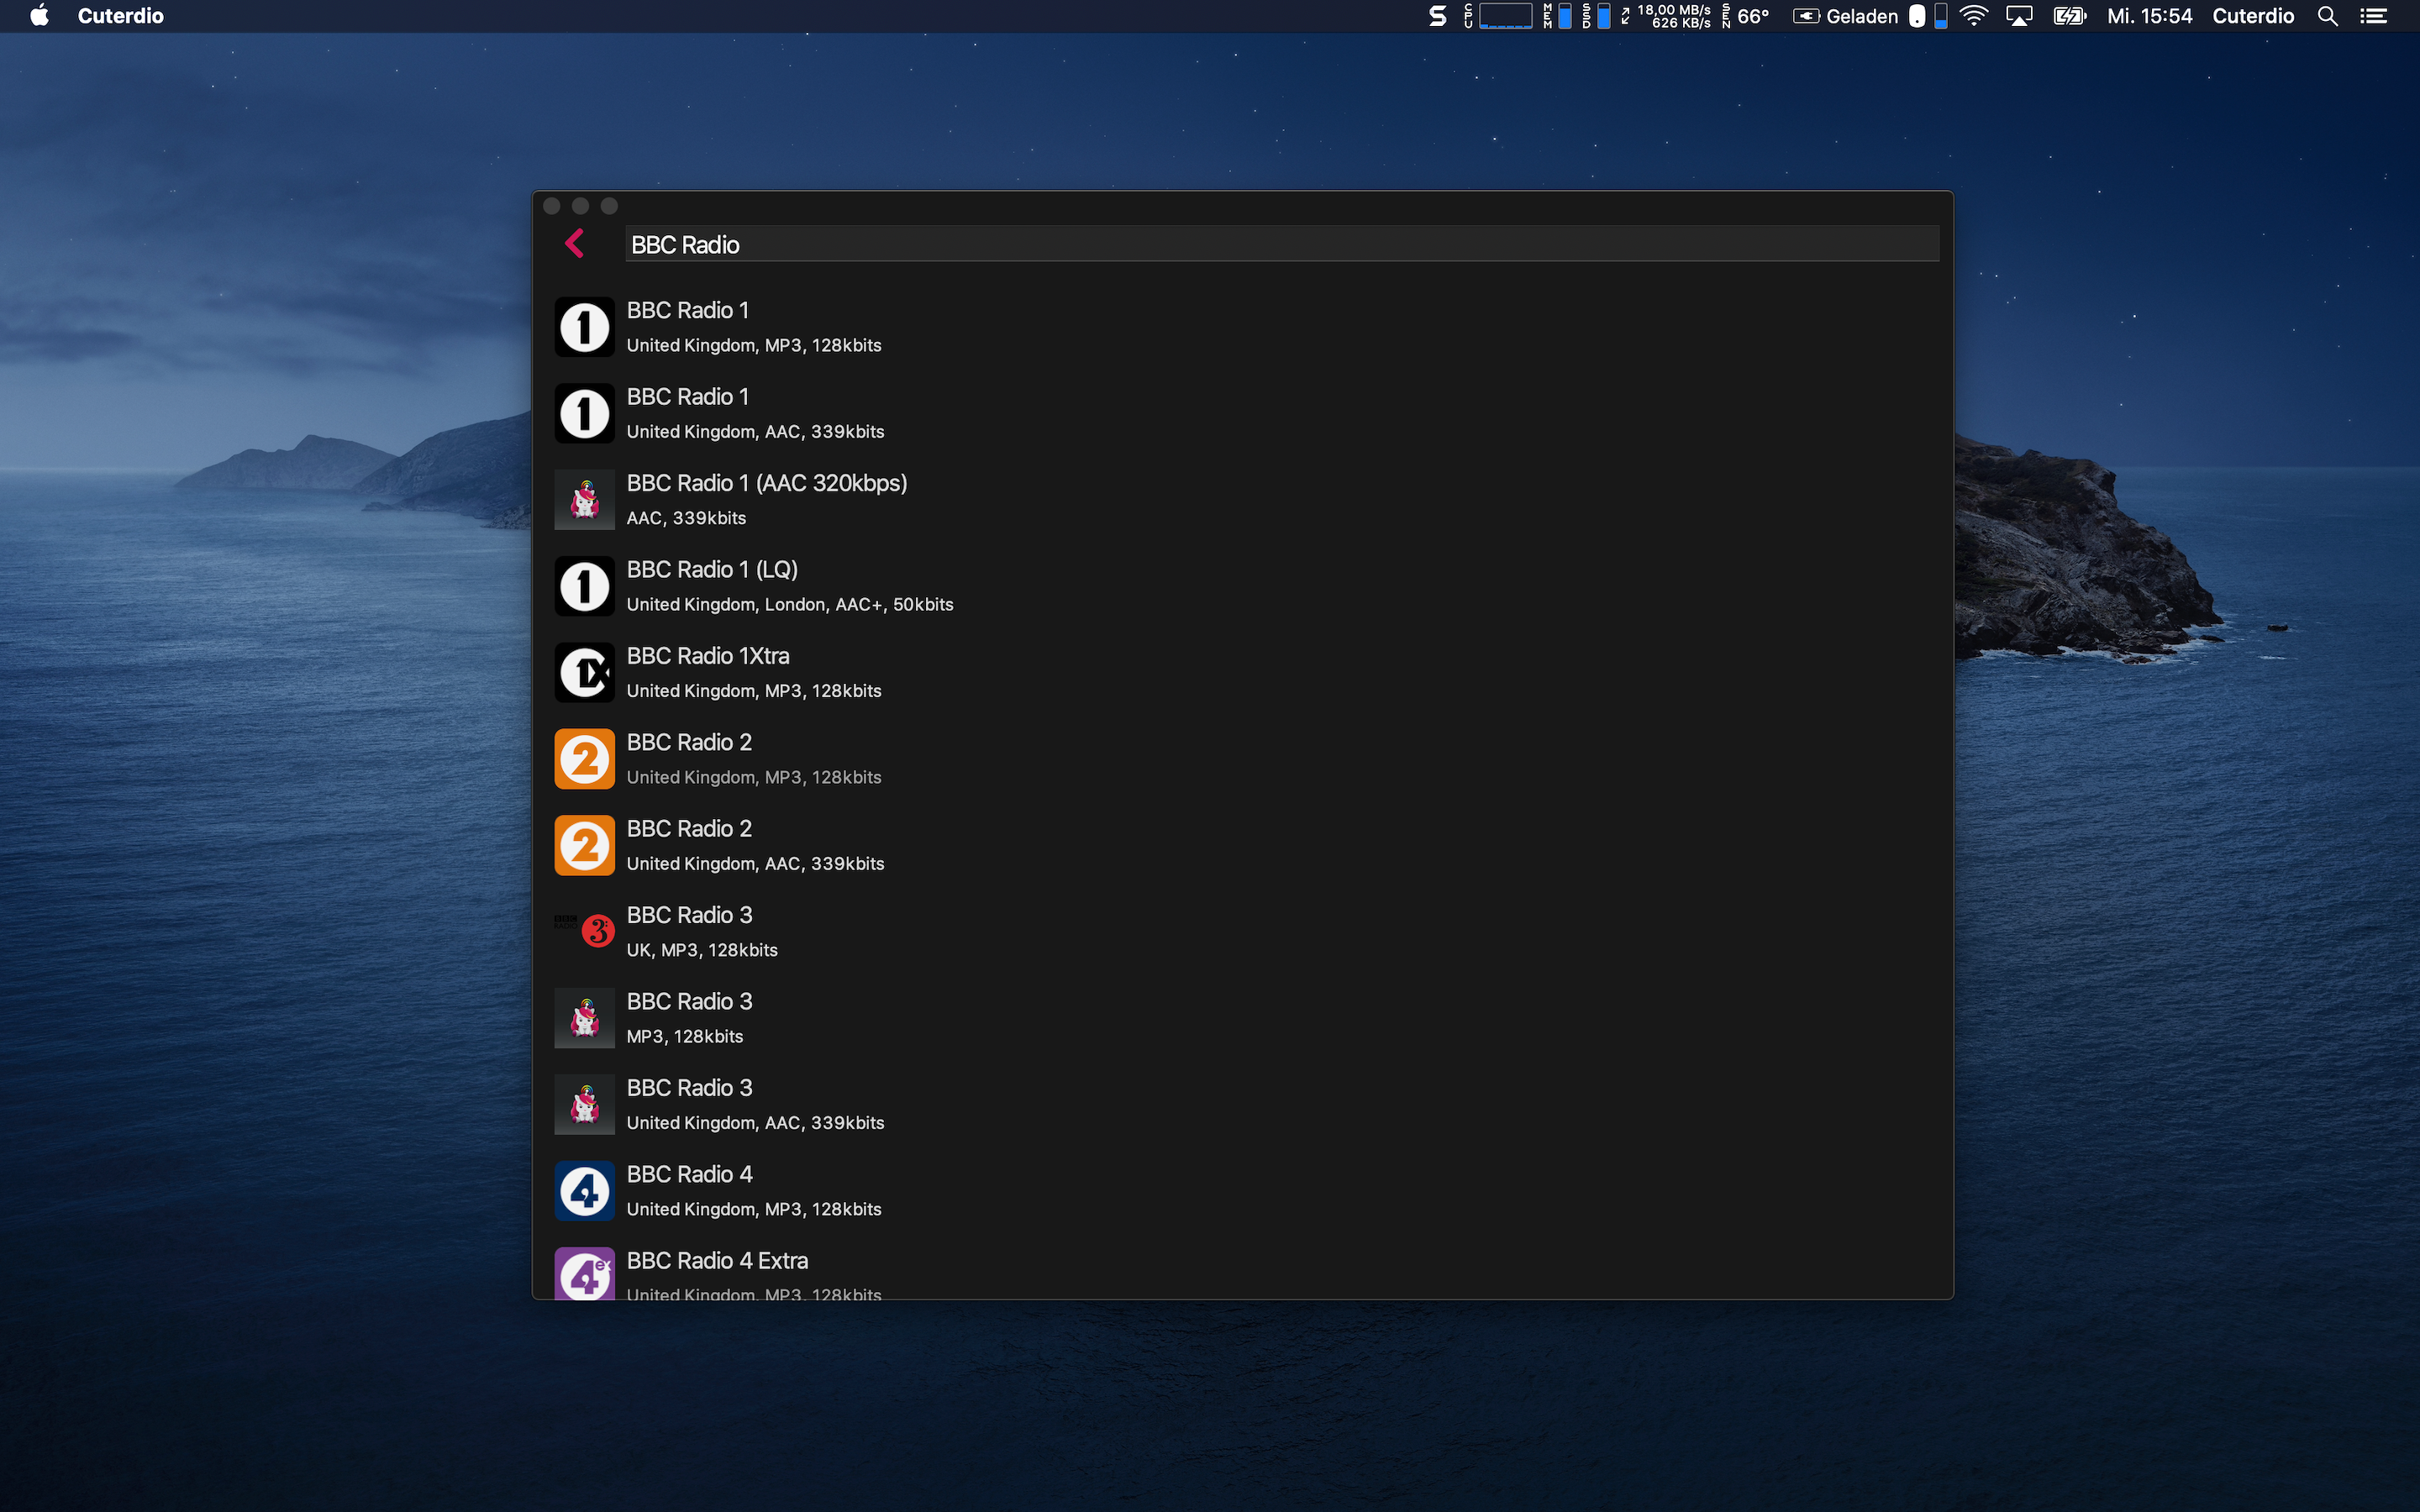Open clock showing Mi. 15:54
The width and height of the screenshot is (2420, 1512).
[2149, 16]
